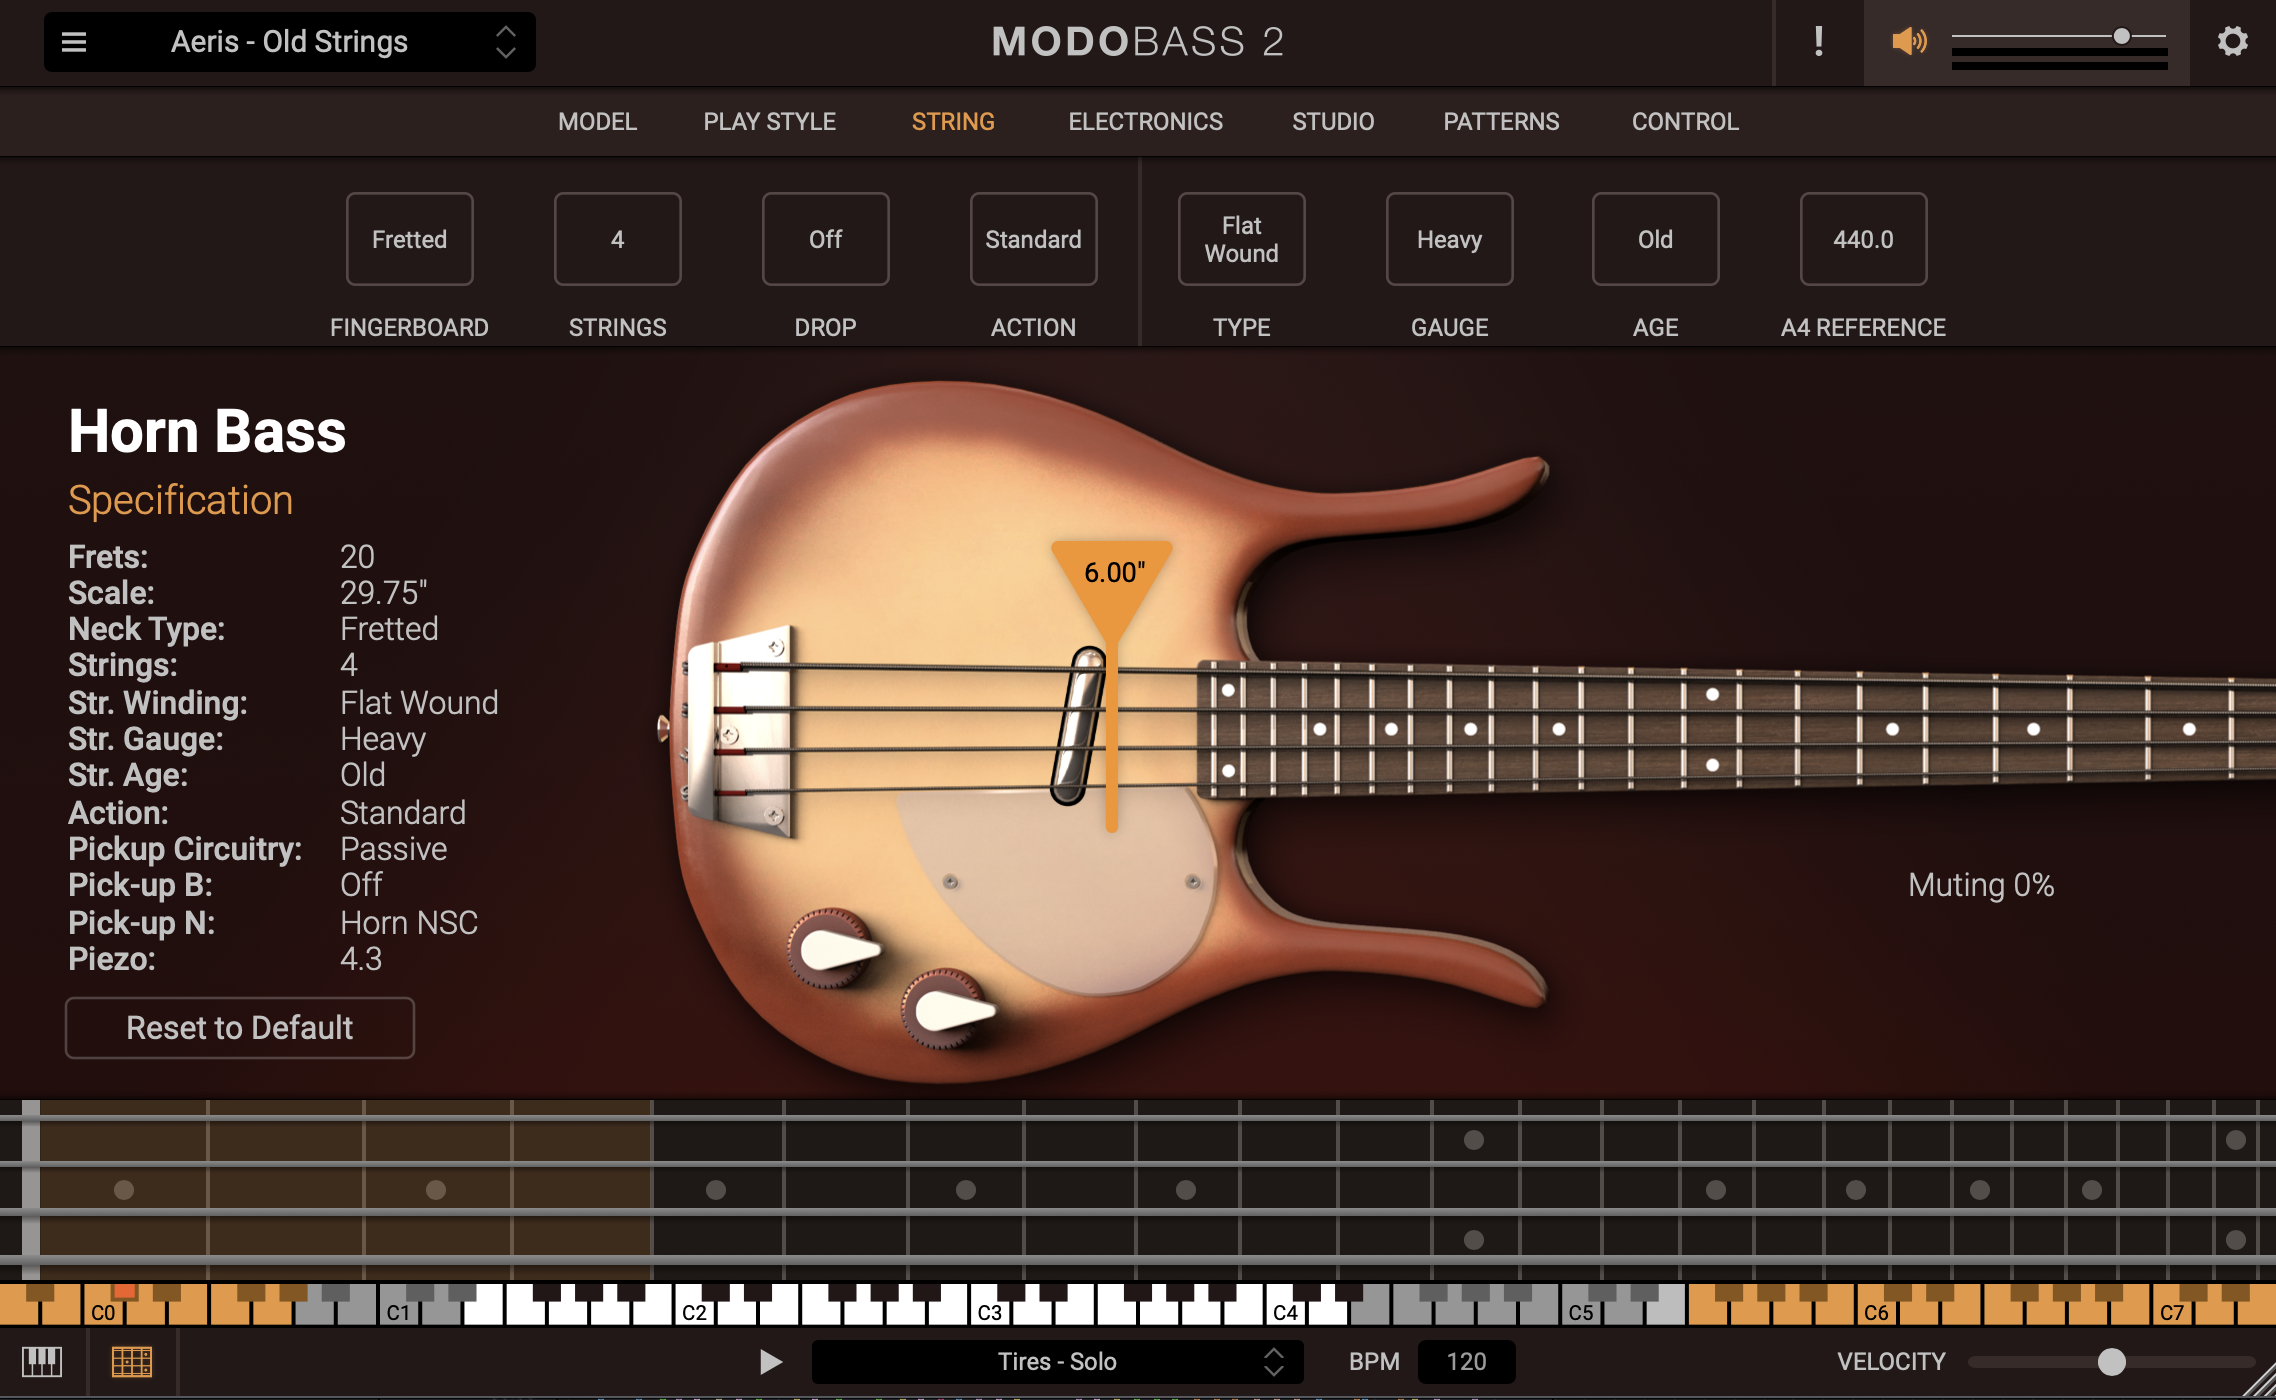Show piano keyboard view icon
2276x1400 pixels.
coord(42,1361)
